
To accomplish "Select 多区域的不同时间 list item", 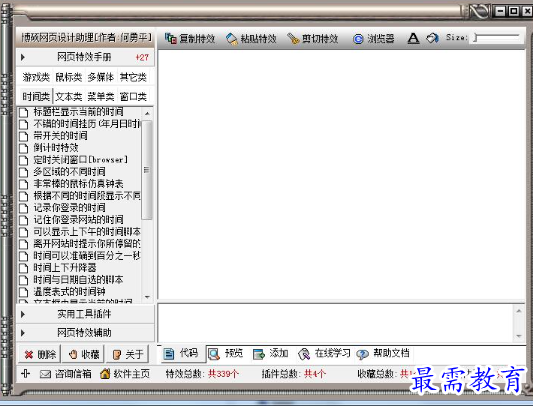I will 69,172.
